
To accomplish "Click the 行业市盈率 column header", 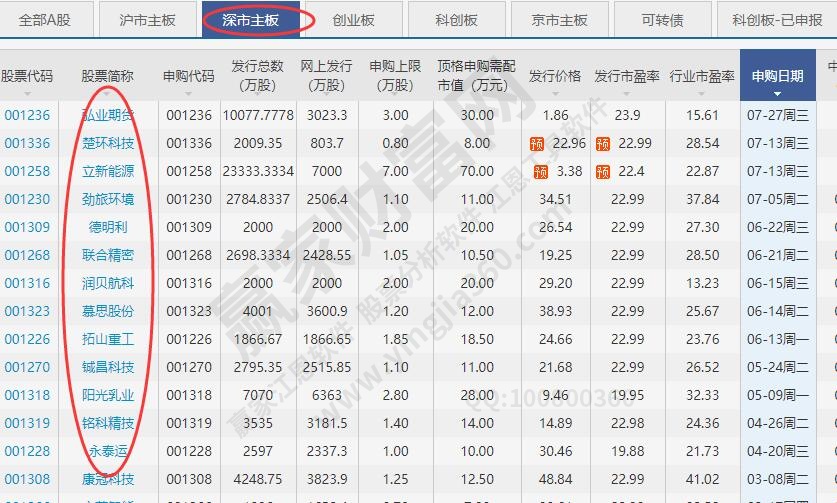I will click(x=702, y=76).
